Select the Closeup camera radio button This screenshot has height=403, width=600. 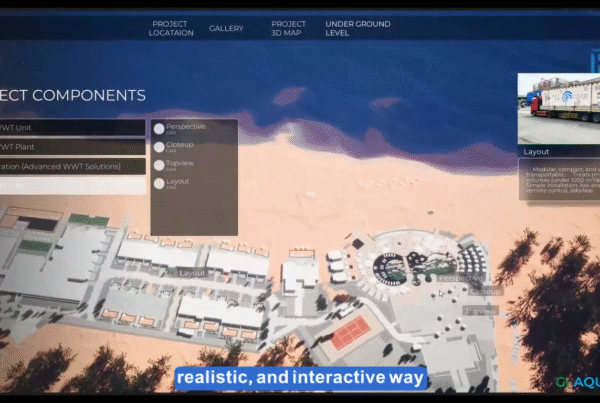[x=159, y=147]
